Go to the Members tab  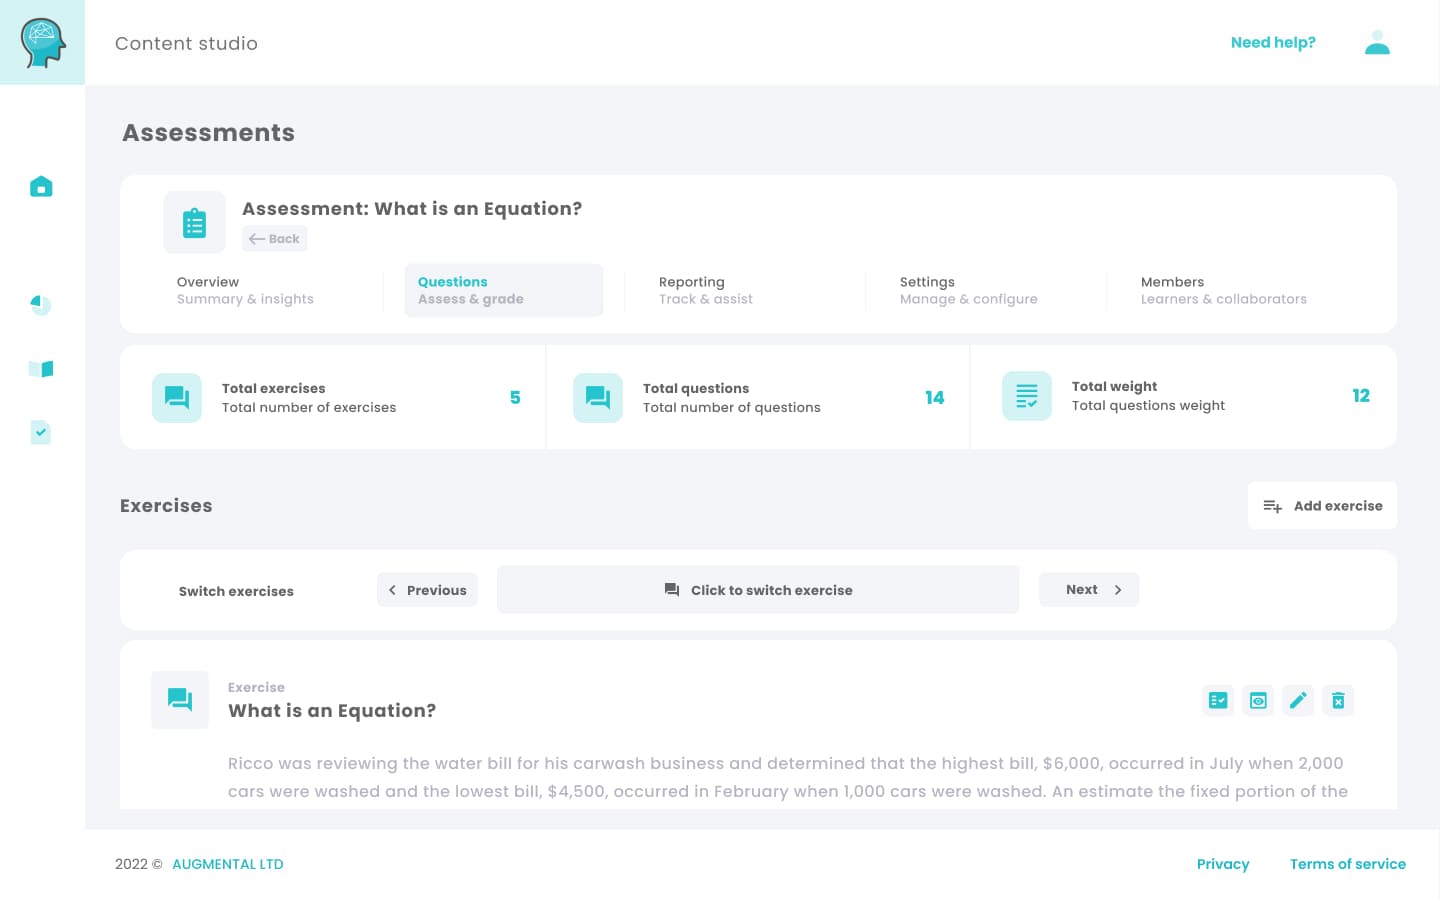(x=1223, y=290)
